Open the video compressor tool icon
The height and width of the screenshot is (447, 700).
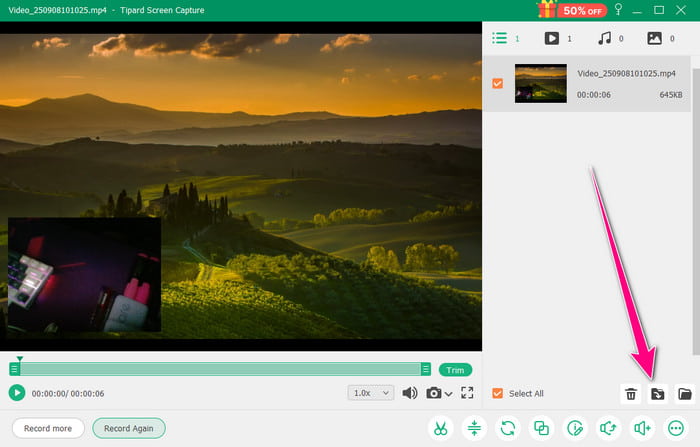pyautogui.click(x=474, y=428)
